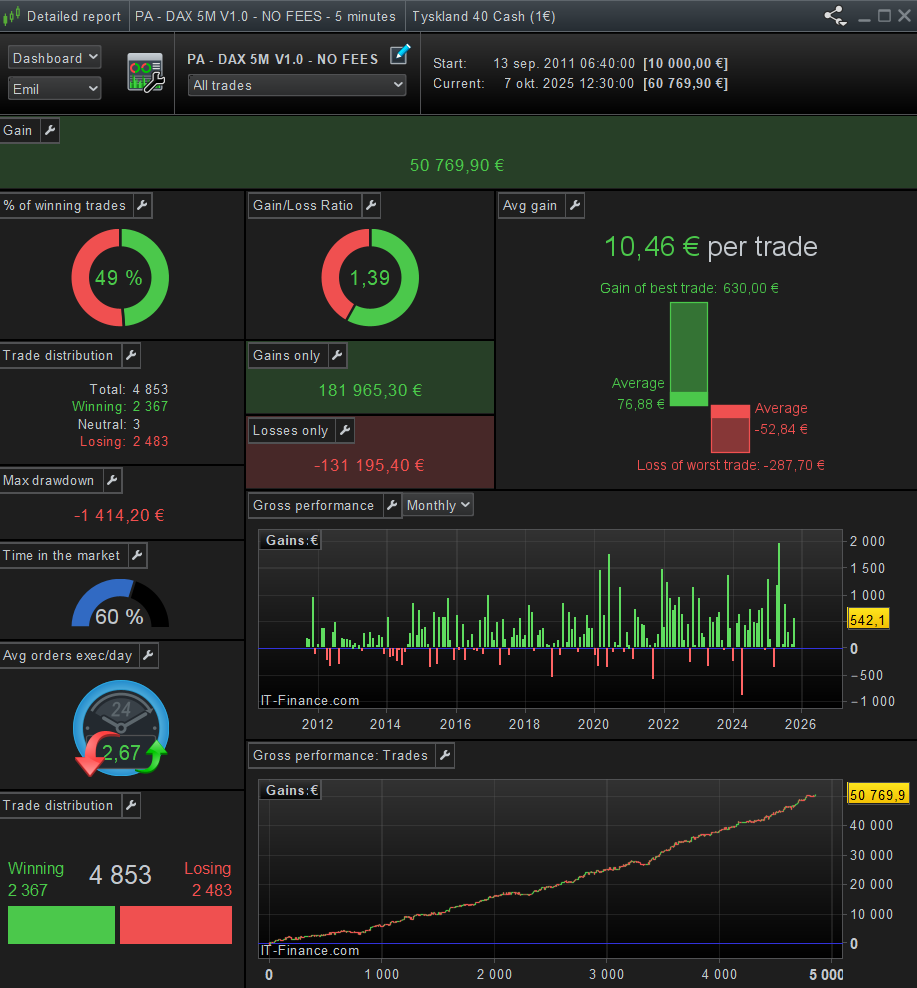
Task: Click the wrench beside Gain/Loss Ratio
Action: click(x=370, y=205)
